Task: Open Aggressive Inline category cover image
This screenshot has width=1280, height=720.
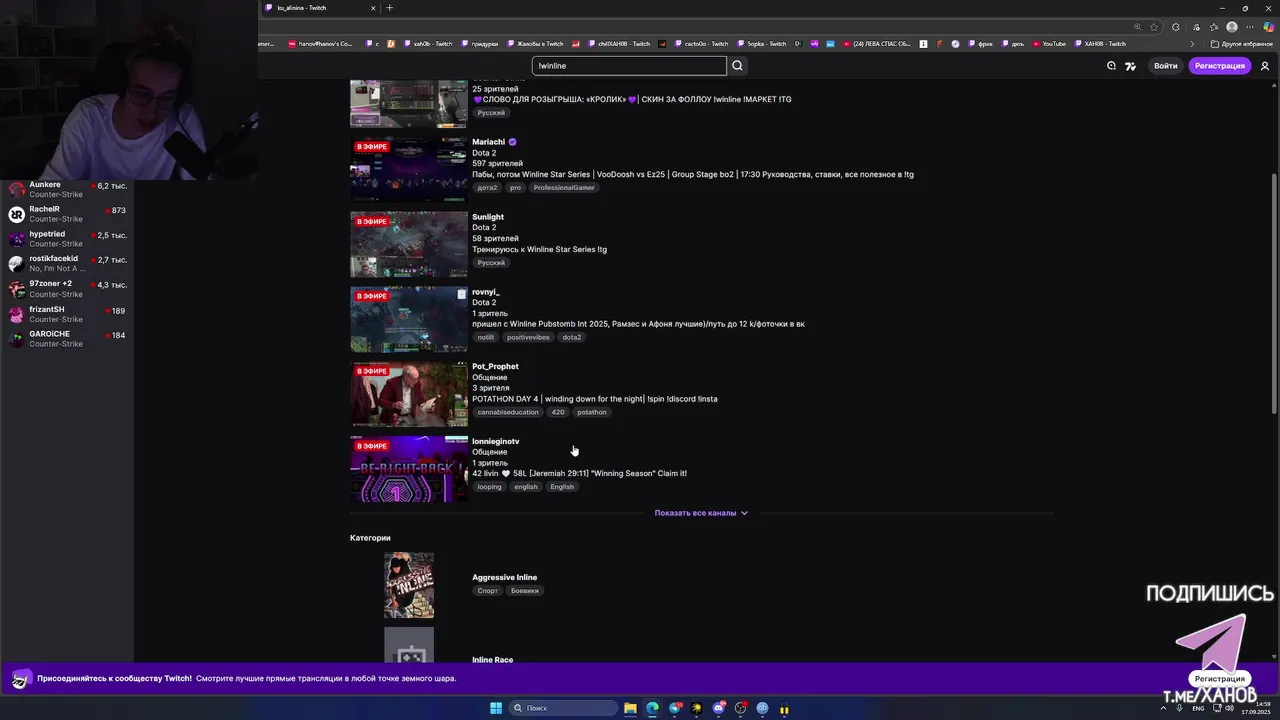Action: tap(409, 585)
